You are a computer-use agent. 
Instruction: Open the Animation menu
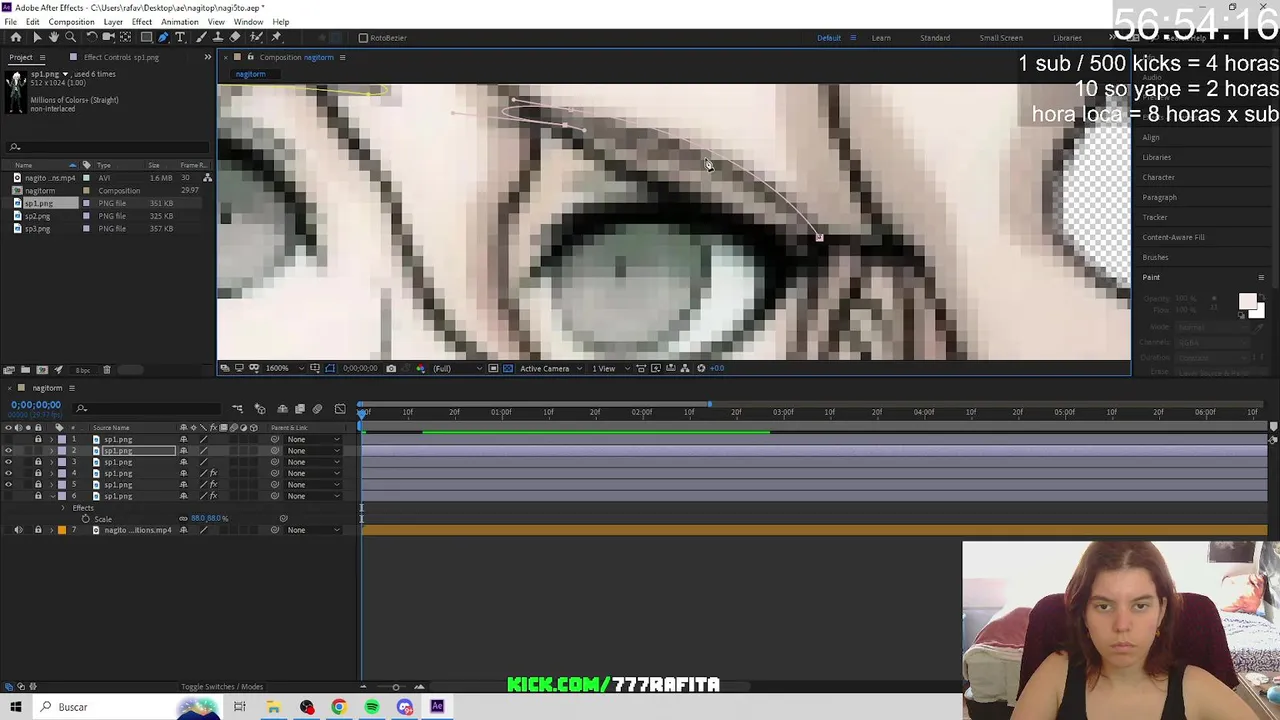pyautogui.click(x=179, y=22)
